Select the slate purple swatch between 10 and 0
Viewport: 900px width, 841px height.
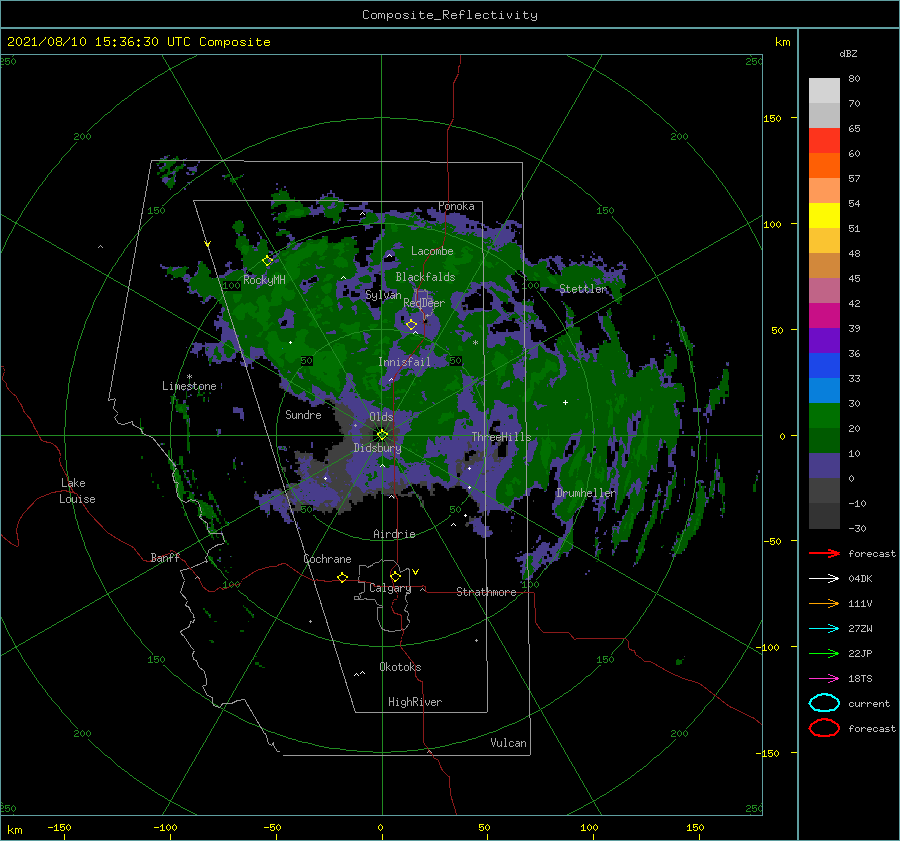(824, 466)
